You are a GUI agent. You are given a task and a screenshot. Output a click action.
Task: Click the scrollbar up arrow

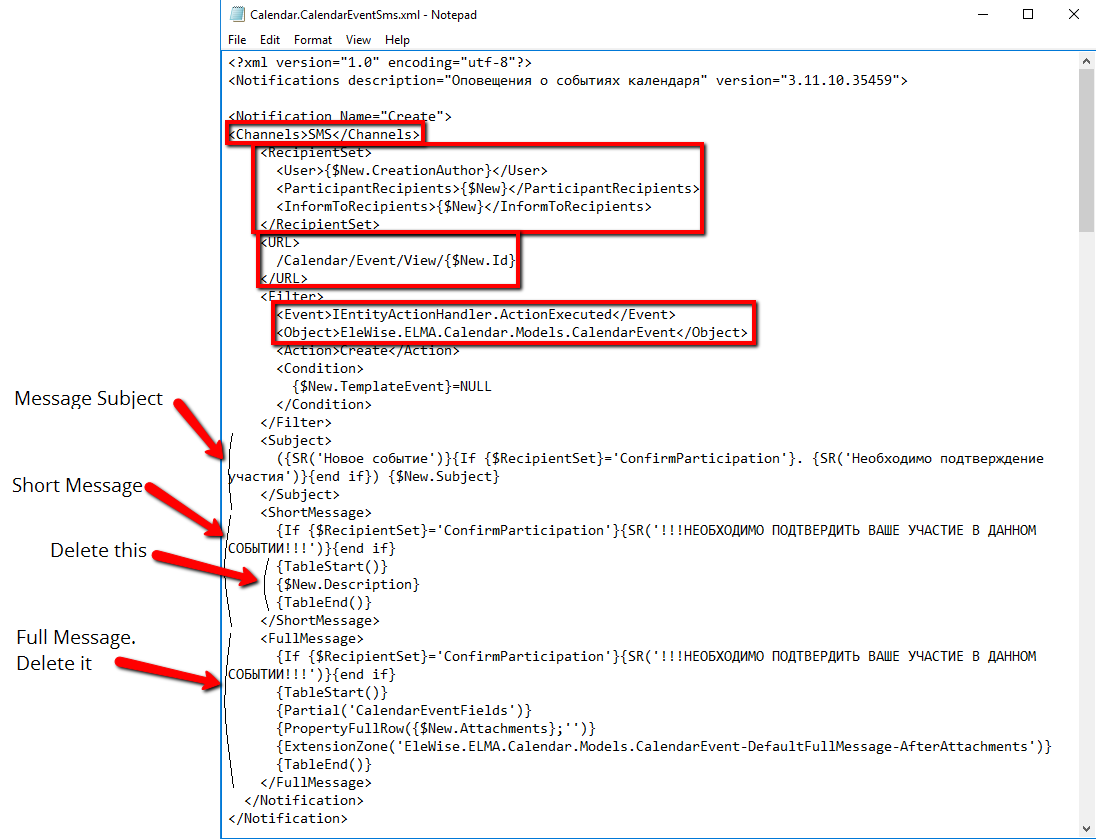[1086, 59]
